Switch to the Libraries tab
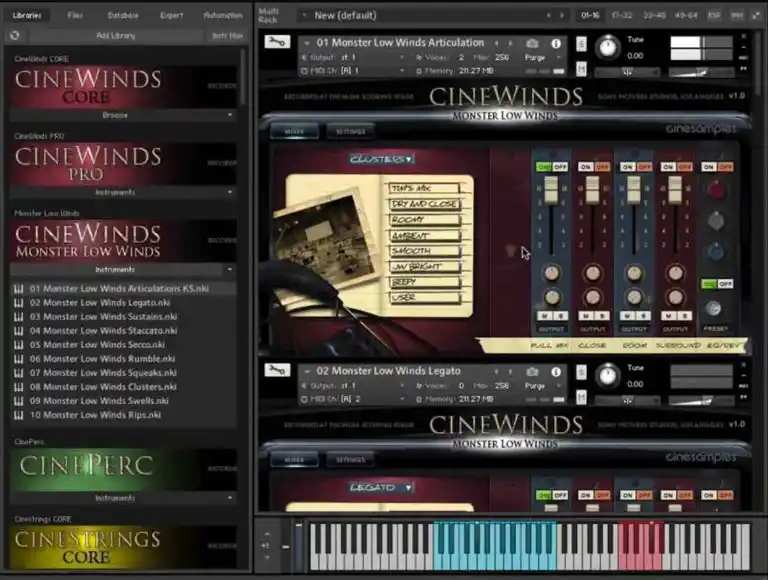 click(27, 15)
